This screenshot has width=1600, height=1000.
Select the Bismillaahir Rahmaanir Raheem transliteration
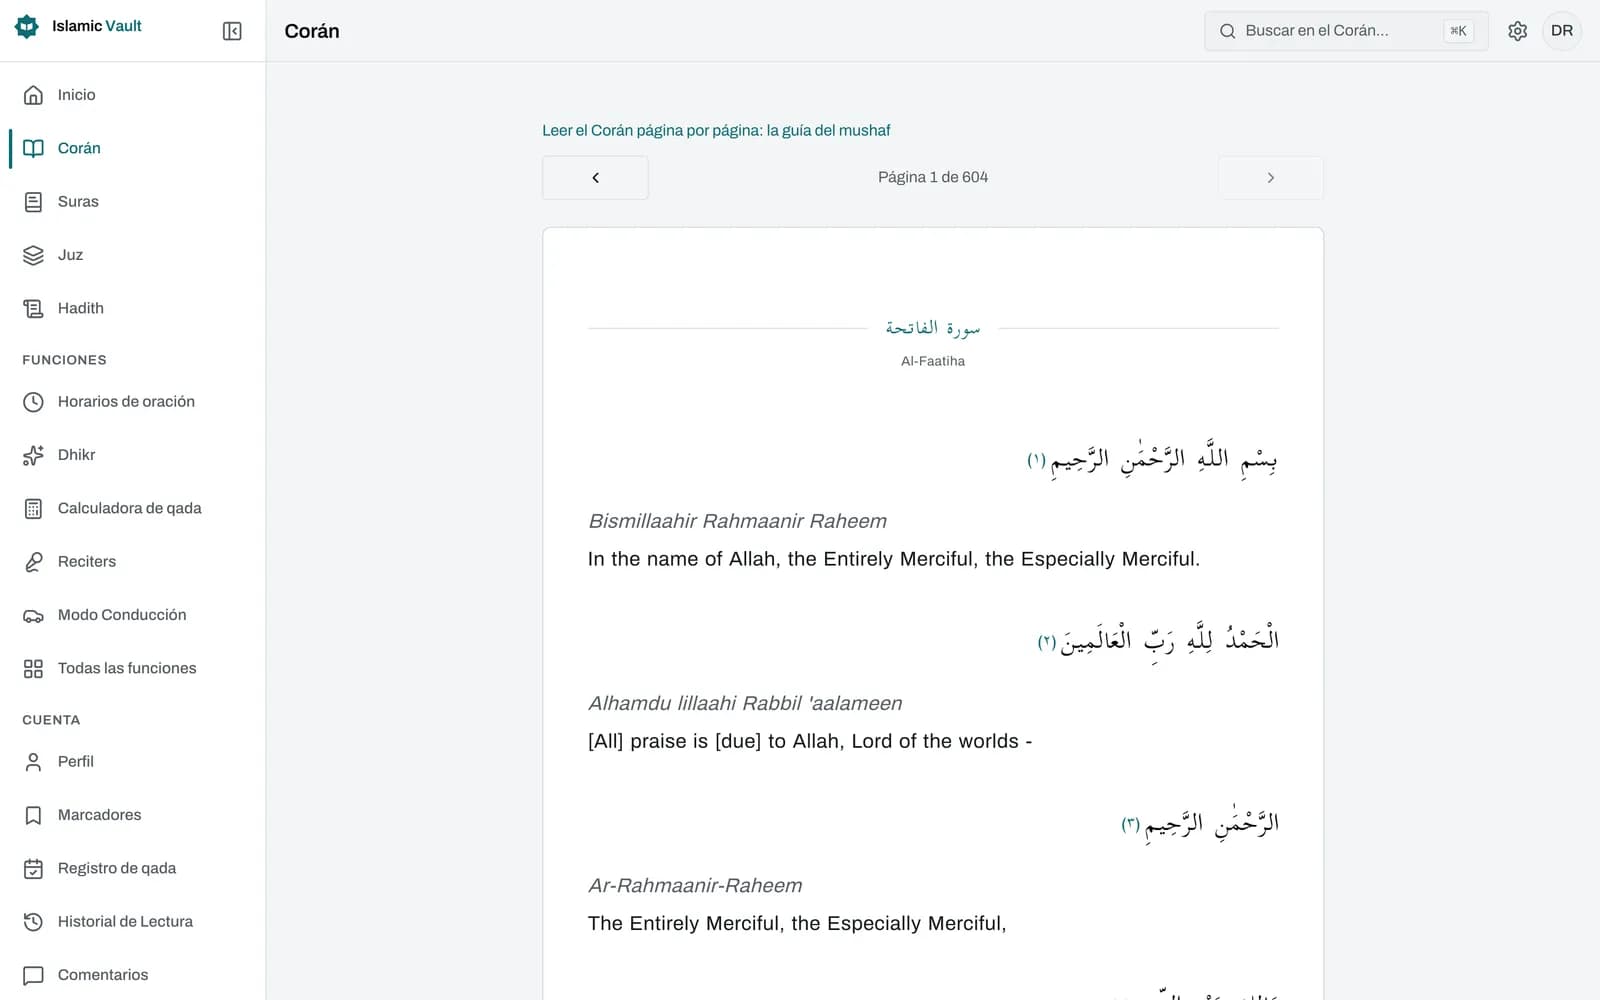point(737,521)
